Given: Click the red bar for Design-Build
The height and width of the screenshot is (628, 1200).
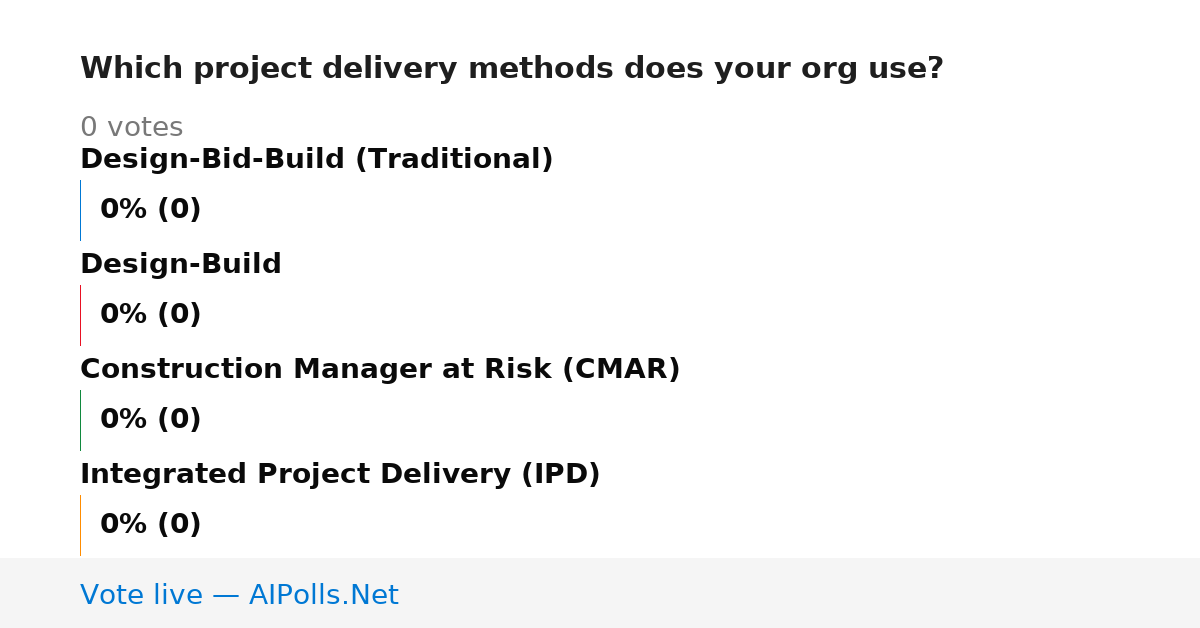Looking at the screenshot, I should click(80, 315).
